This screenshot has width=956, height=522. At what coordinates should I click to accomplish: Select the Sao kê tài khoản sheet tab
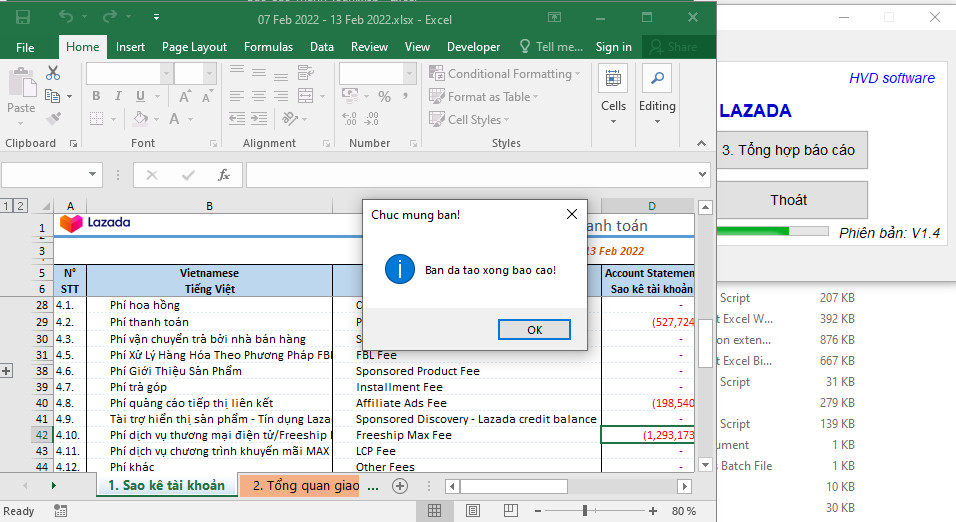click(166, 485)
